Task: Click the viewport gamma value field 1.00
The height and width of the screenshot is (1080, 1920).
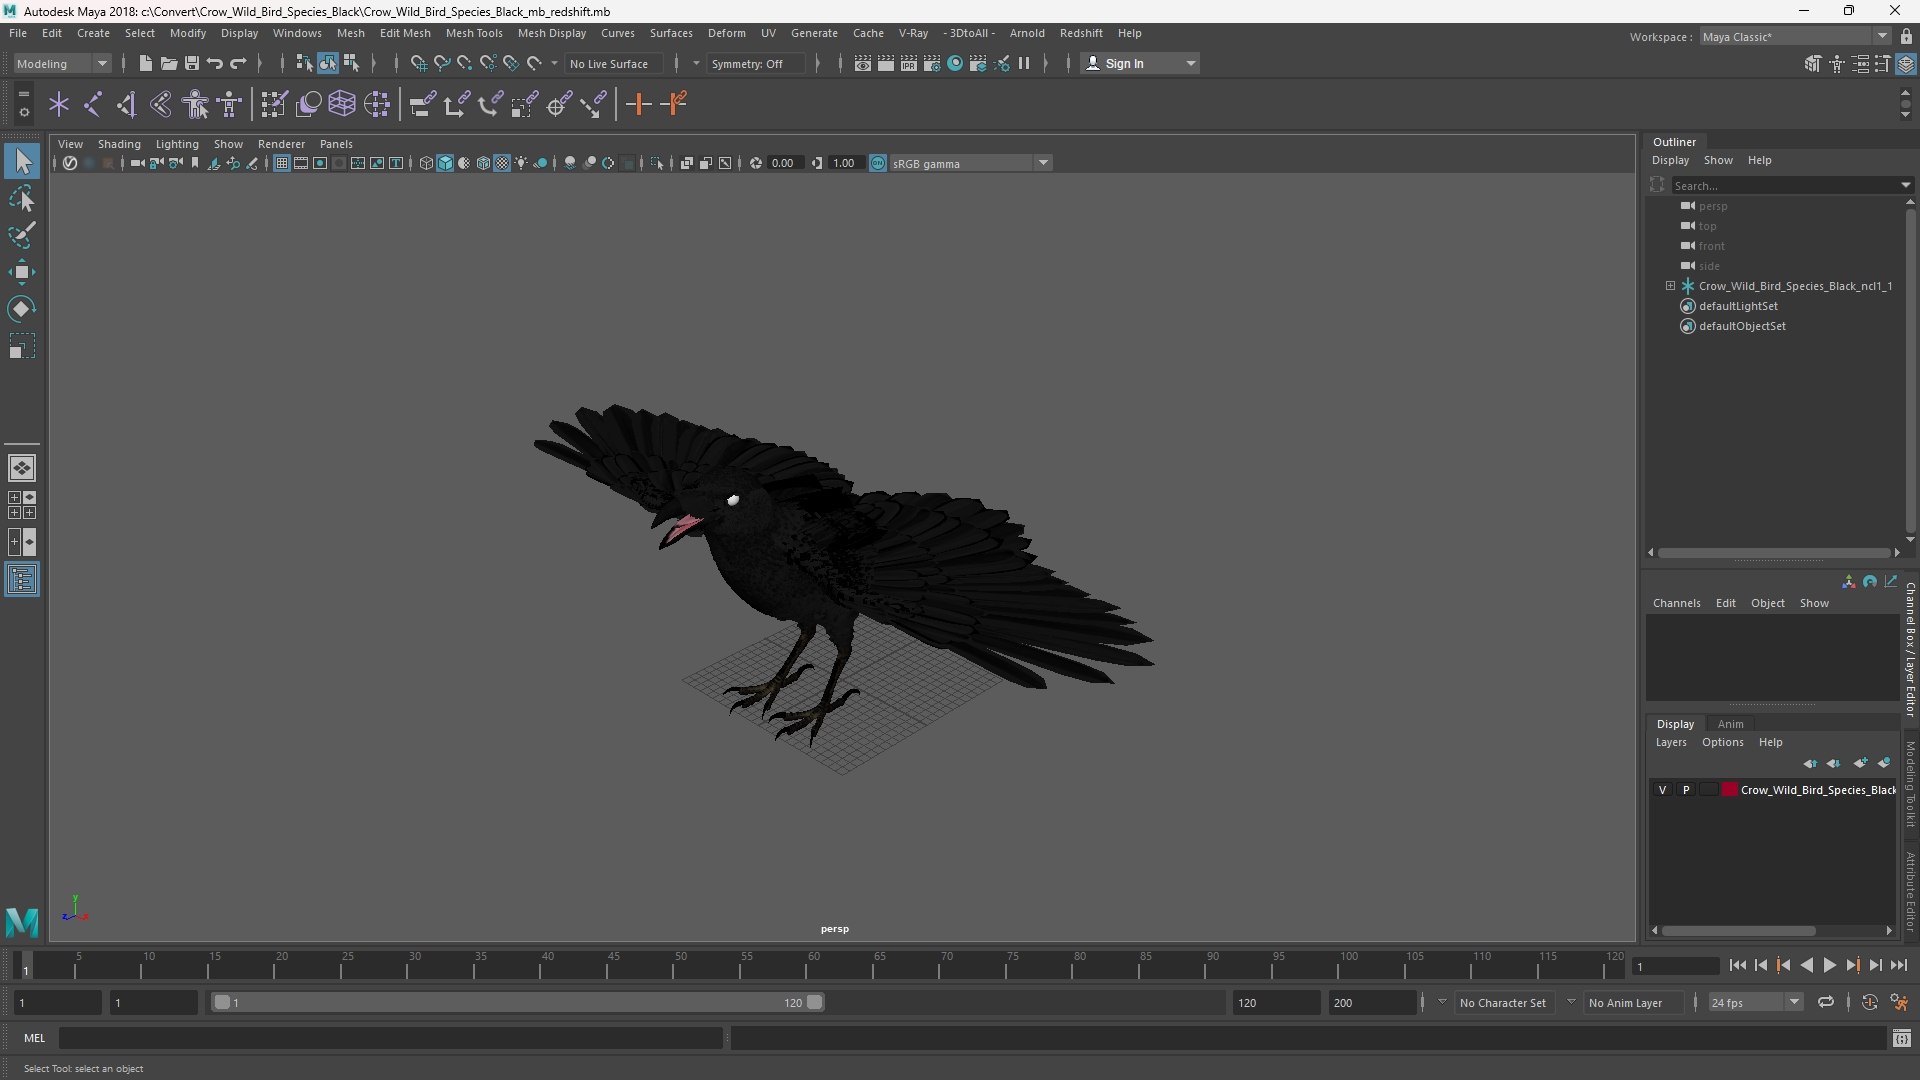Action: pyautogui.click(x=846, y=163)
